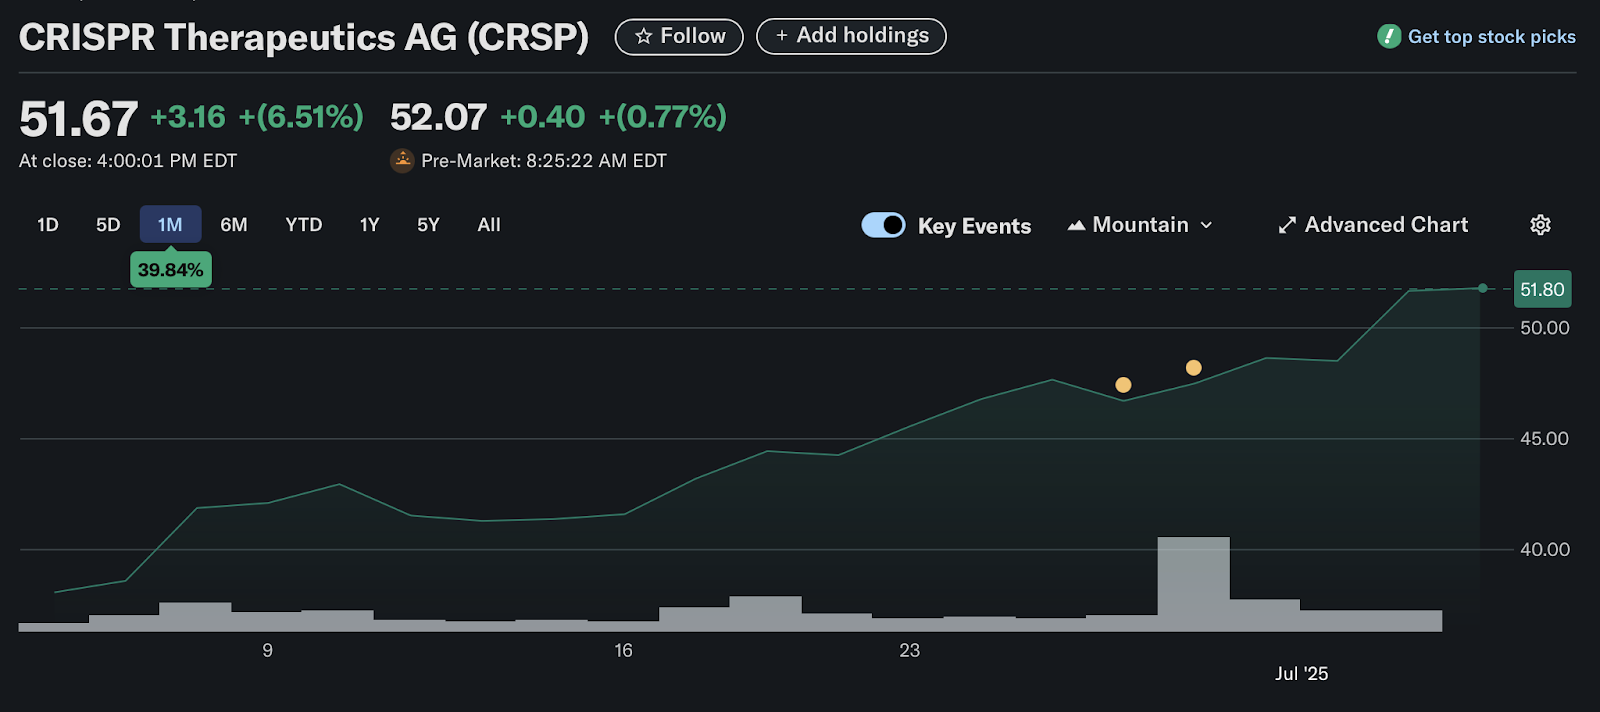Open the Get top stock picks link

(1491, 37)
